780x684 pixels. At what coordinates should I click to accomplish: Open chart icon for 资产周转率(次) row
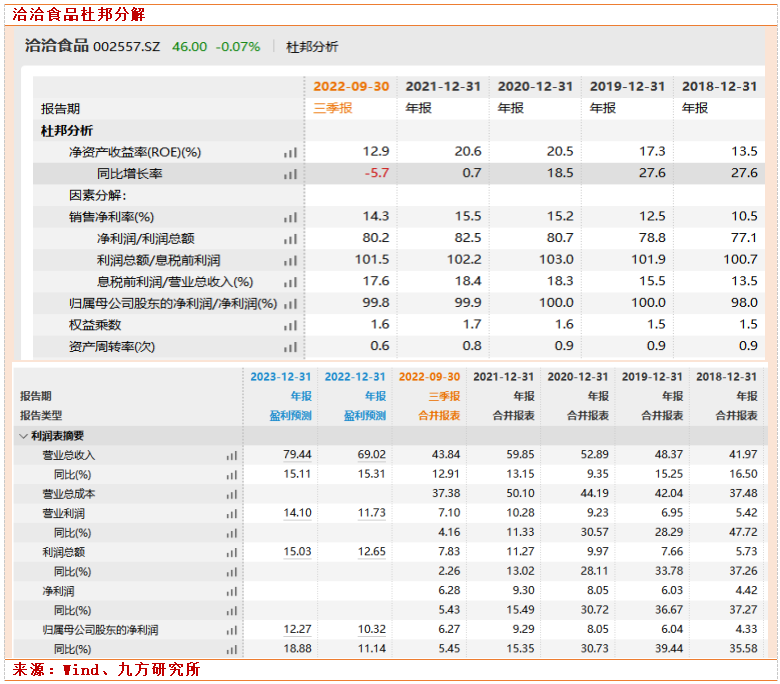pos(290,346)
